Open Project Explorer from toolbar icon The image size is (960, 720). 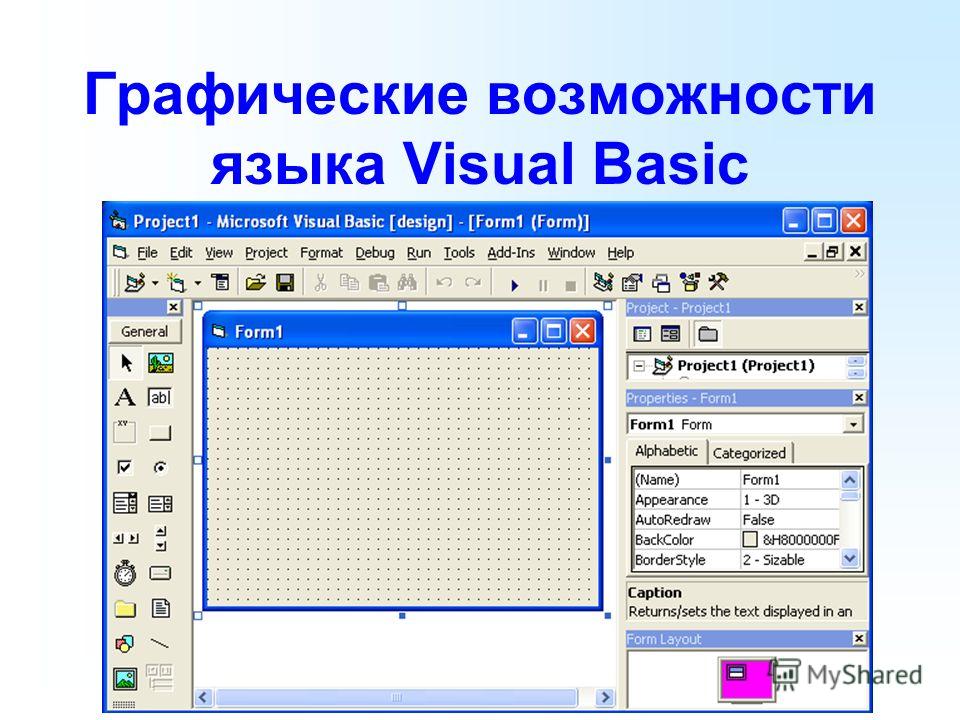[x=603, y=282]
